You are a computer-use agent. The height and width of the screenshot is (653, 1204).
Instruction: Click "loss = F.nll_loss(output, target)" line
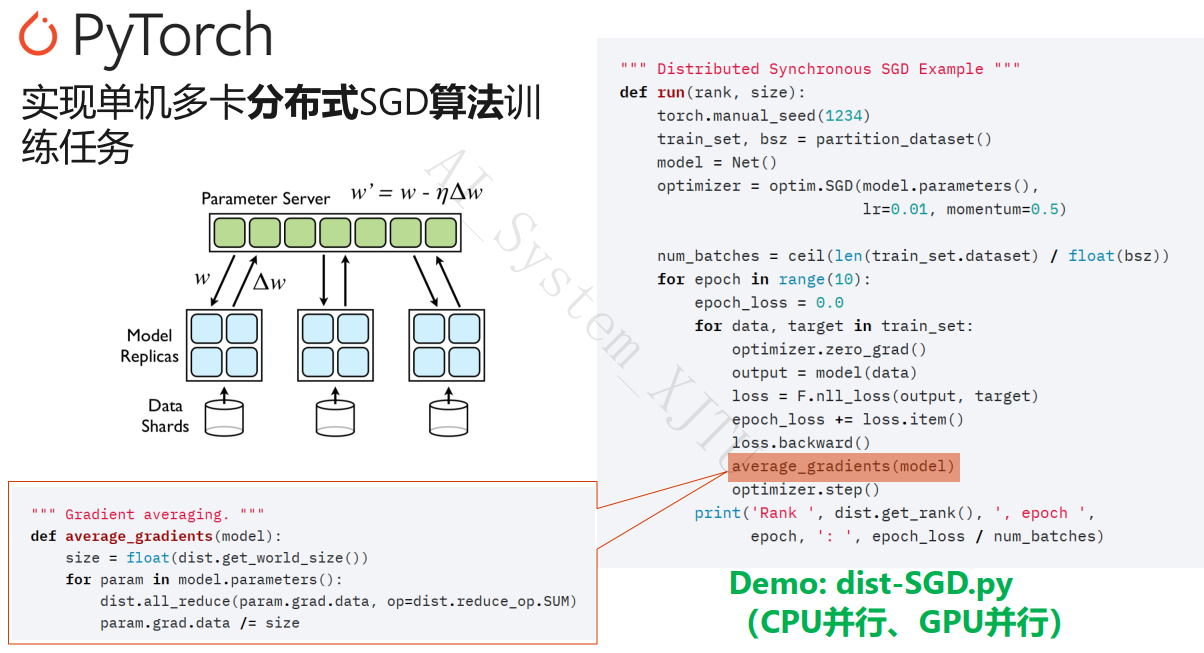pyautogui.click(x=885, y=396)
